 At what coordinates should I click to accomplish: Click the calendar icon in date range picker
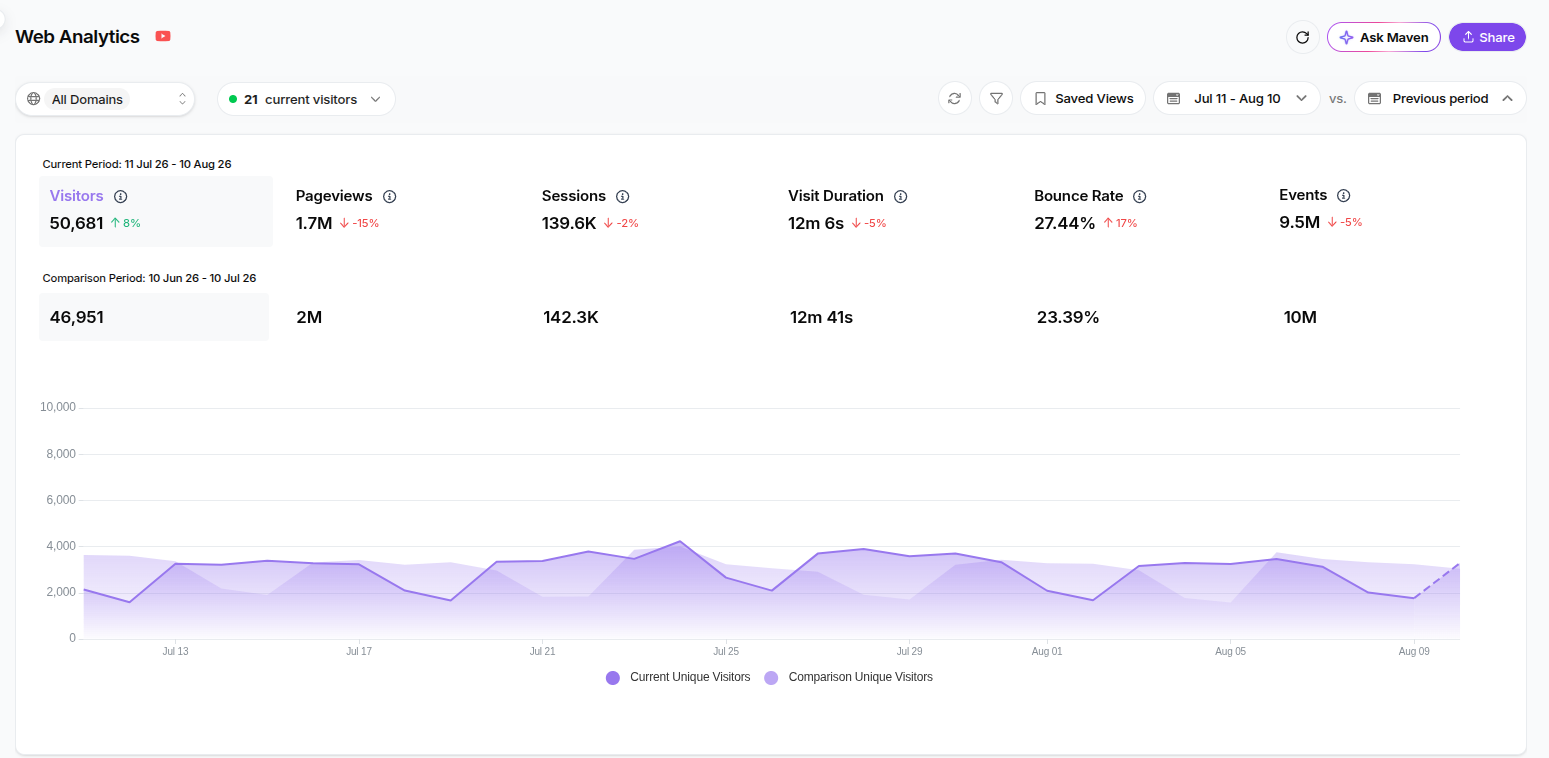1174,98
